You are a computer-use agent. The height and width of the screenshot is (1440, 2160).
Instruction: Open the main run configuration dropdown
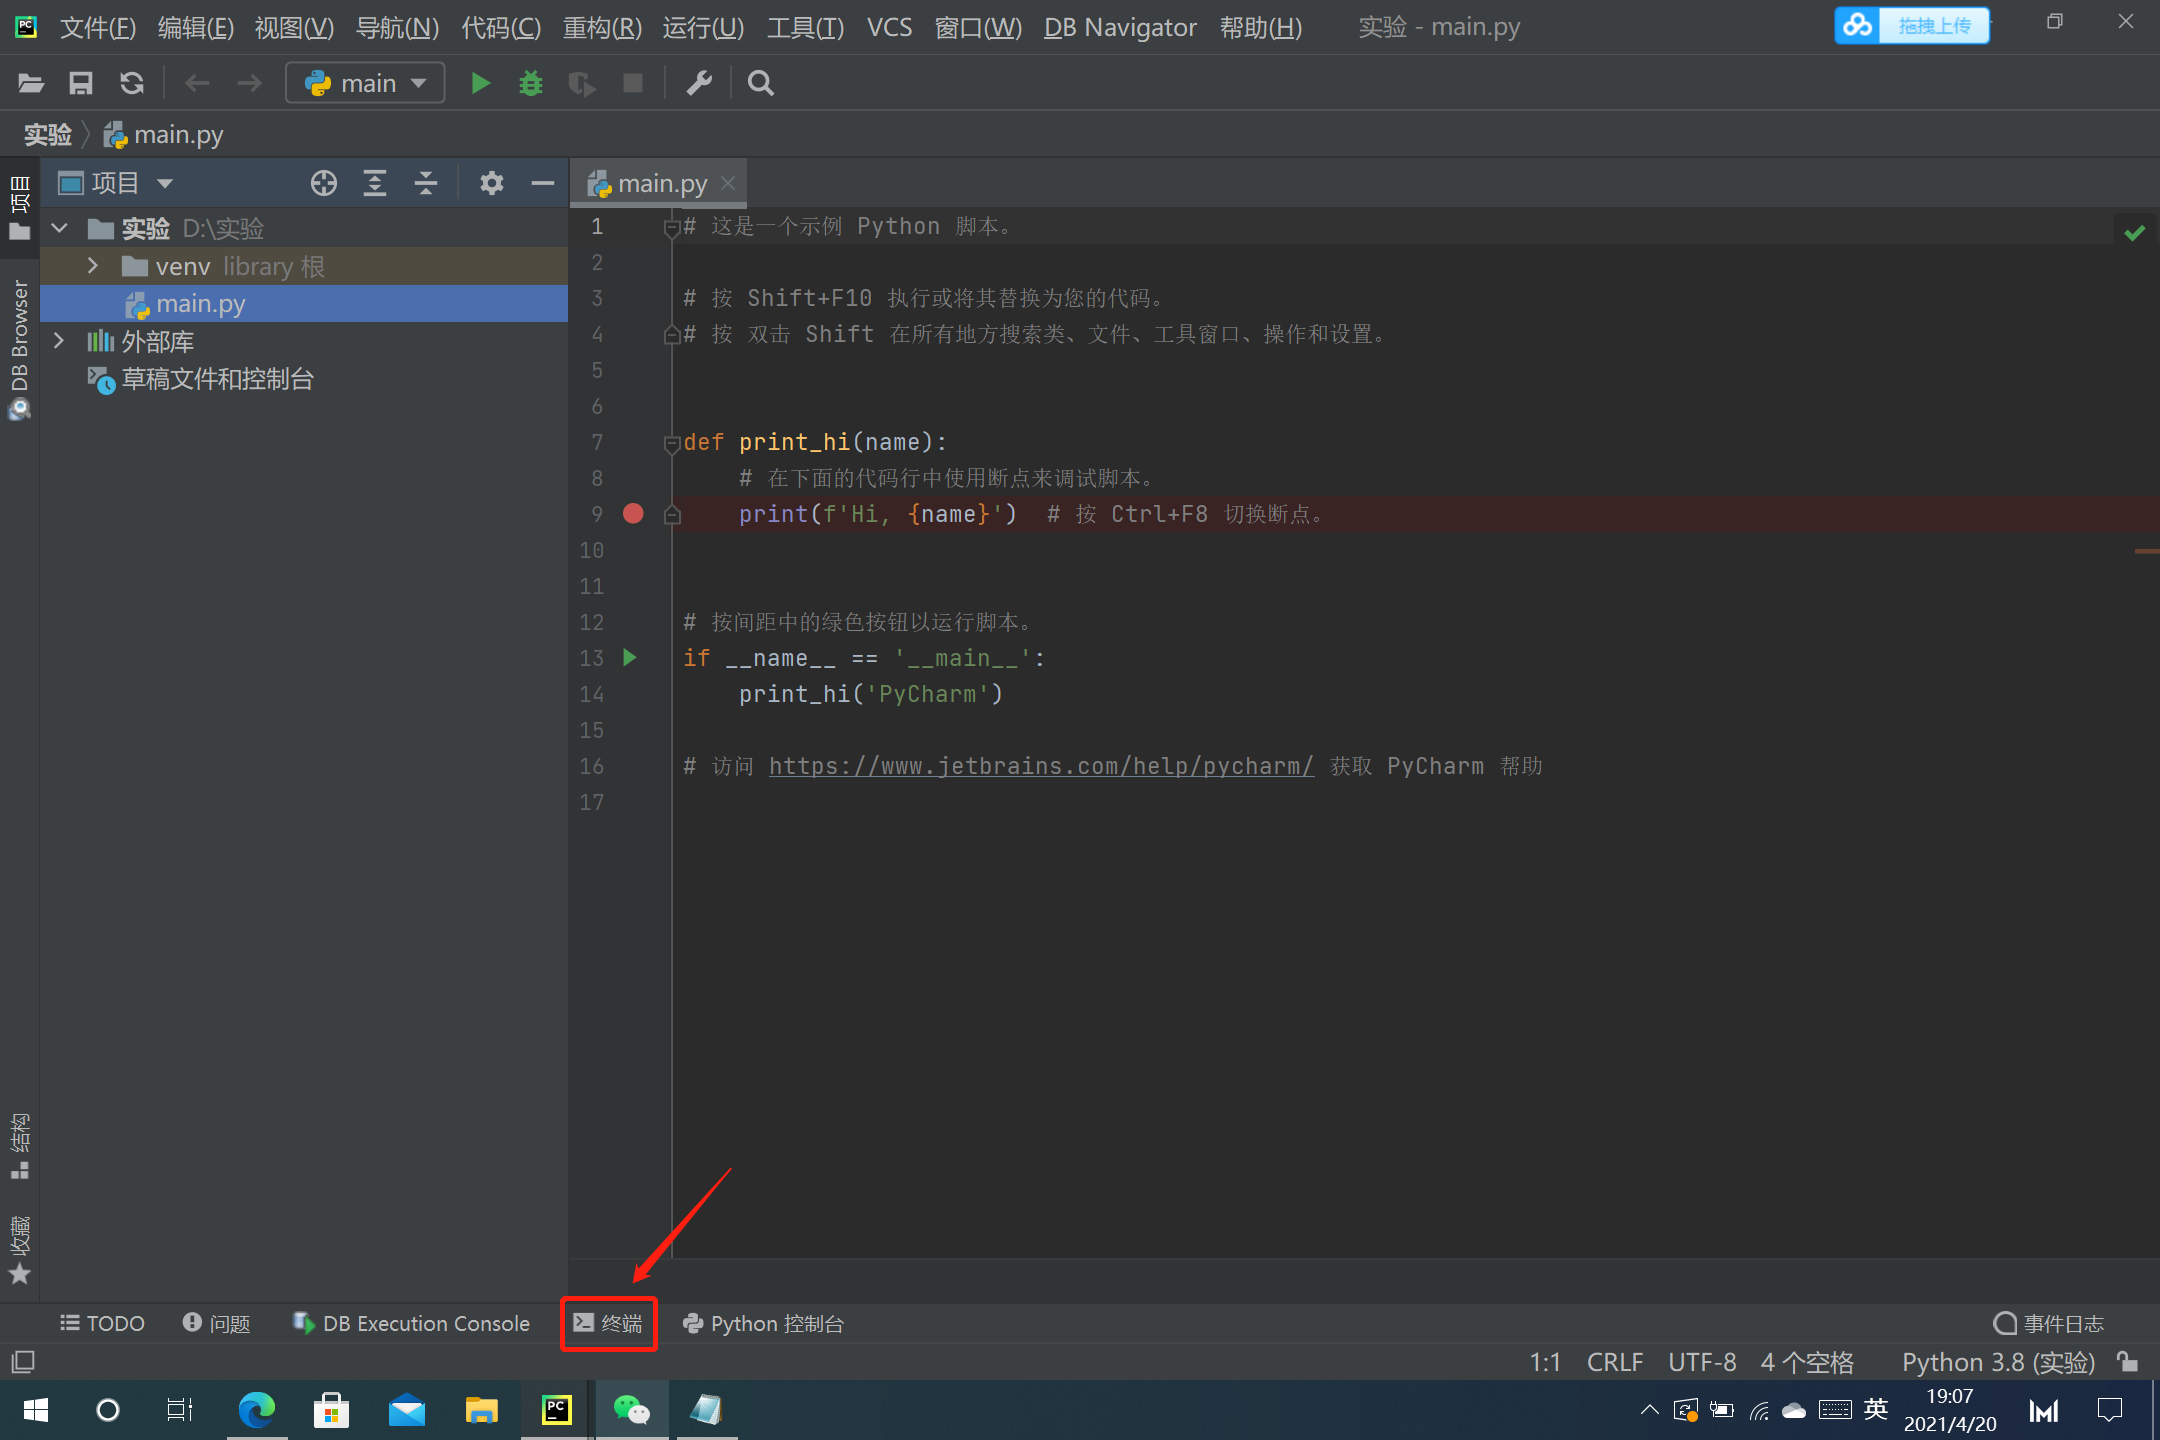tap(366, 83)
